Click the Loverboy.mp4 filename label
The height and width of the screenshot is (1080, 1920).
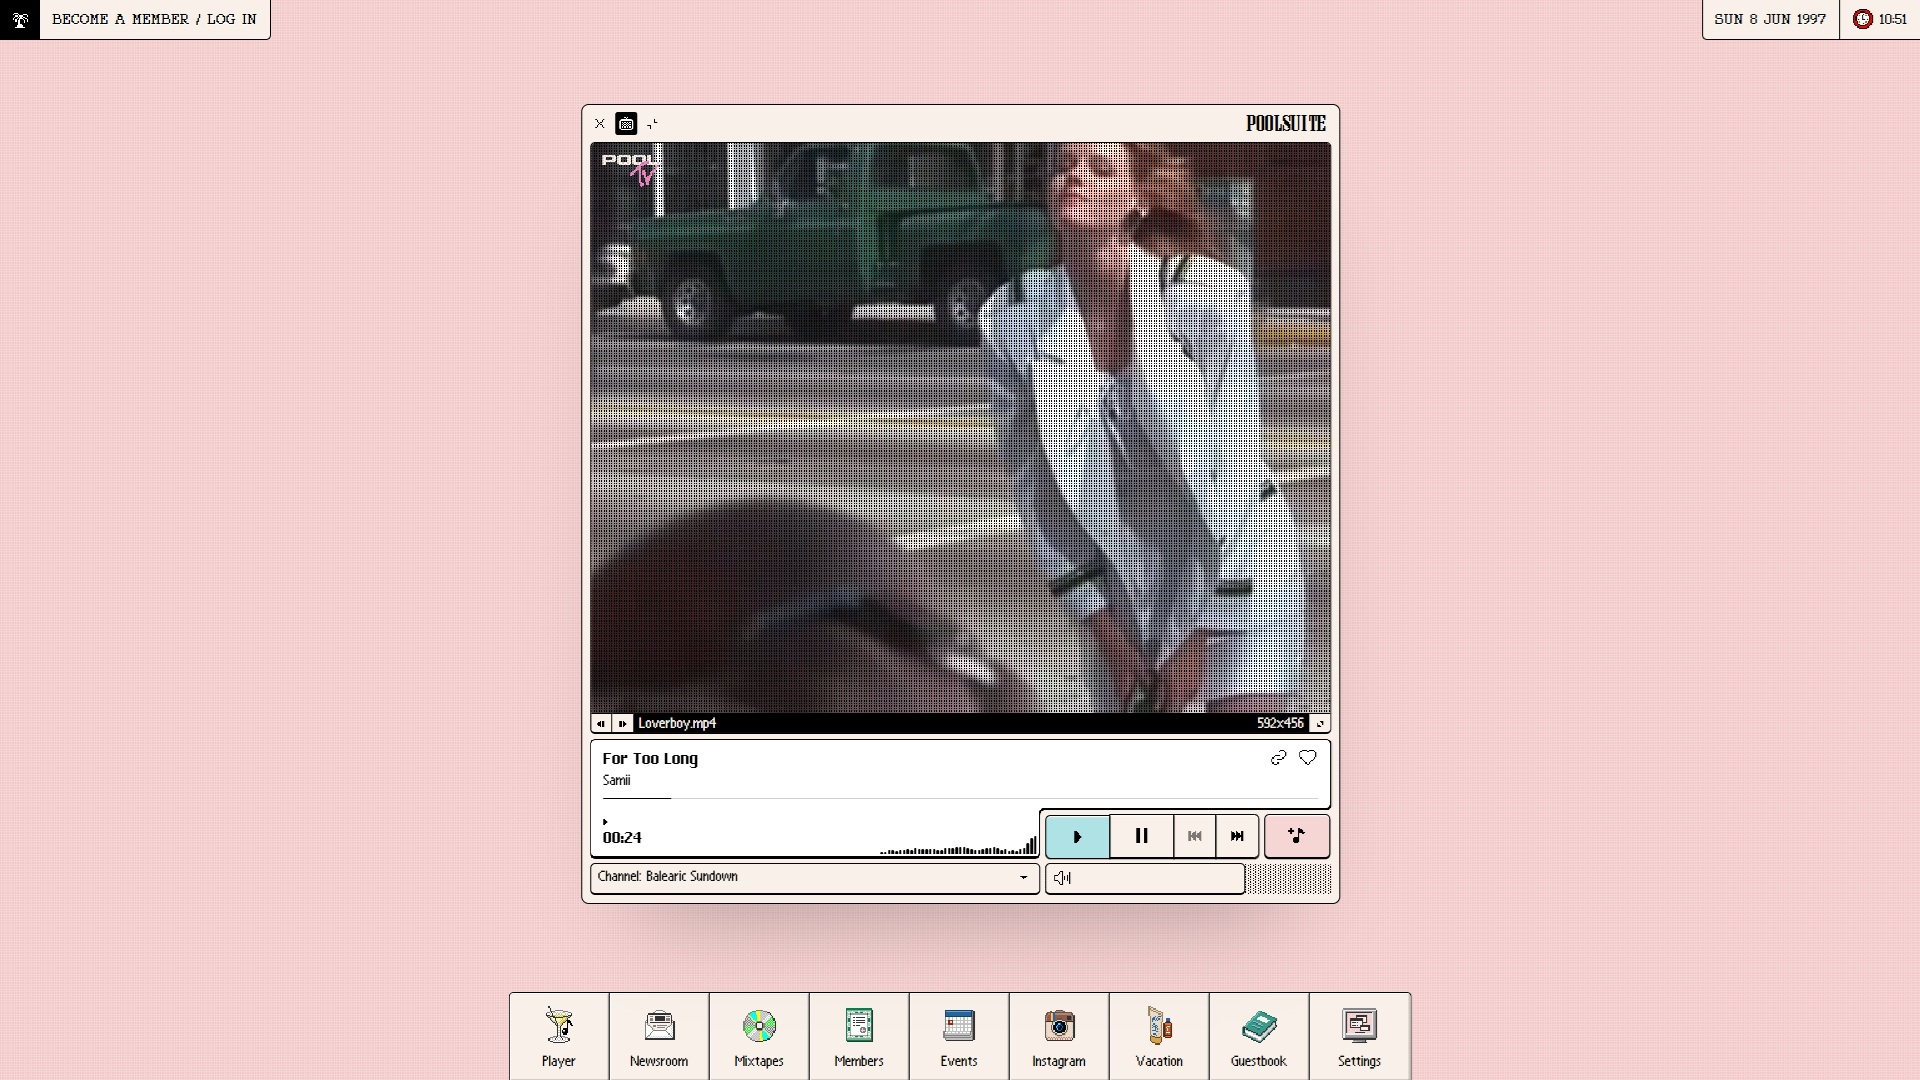tap(677, 723)
